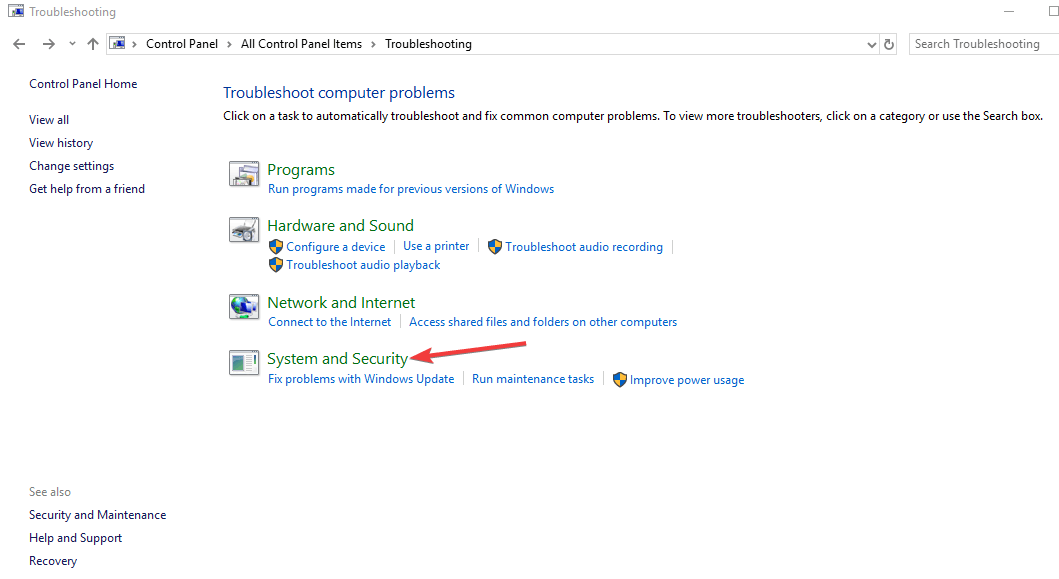This screenshot has height=579, width=1059.
Task: Open Recovery under See also
Action: [x=53, y=561]
